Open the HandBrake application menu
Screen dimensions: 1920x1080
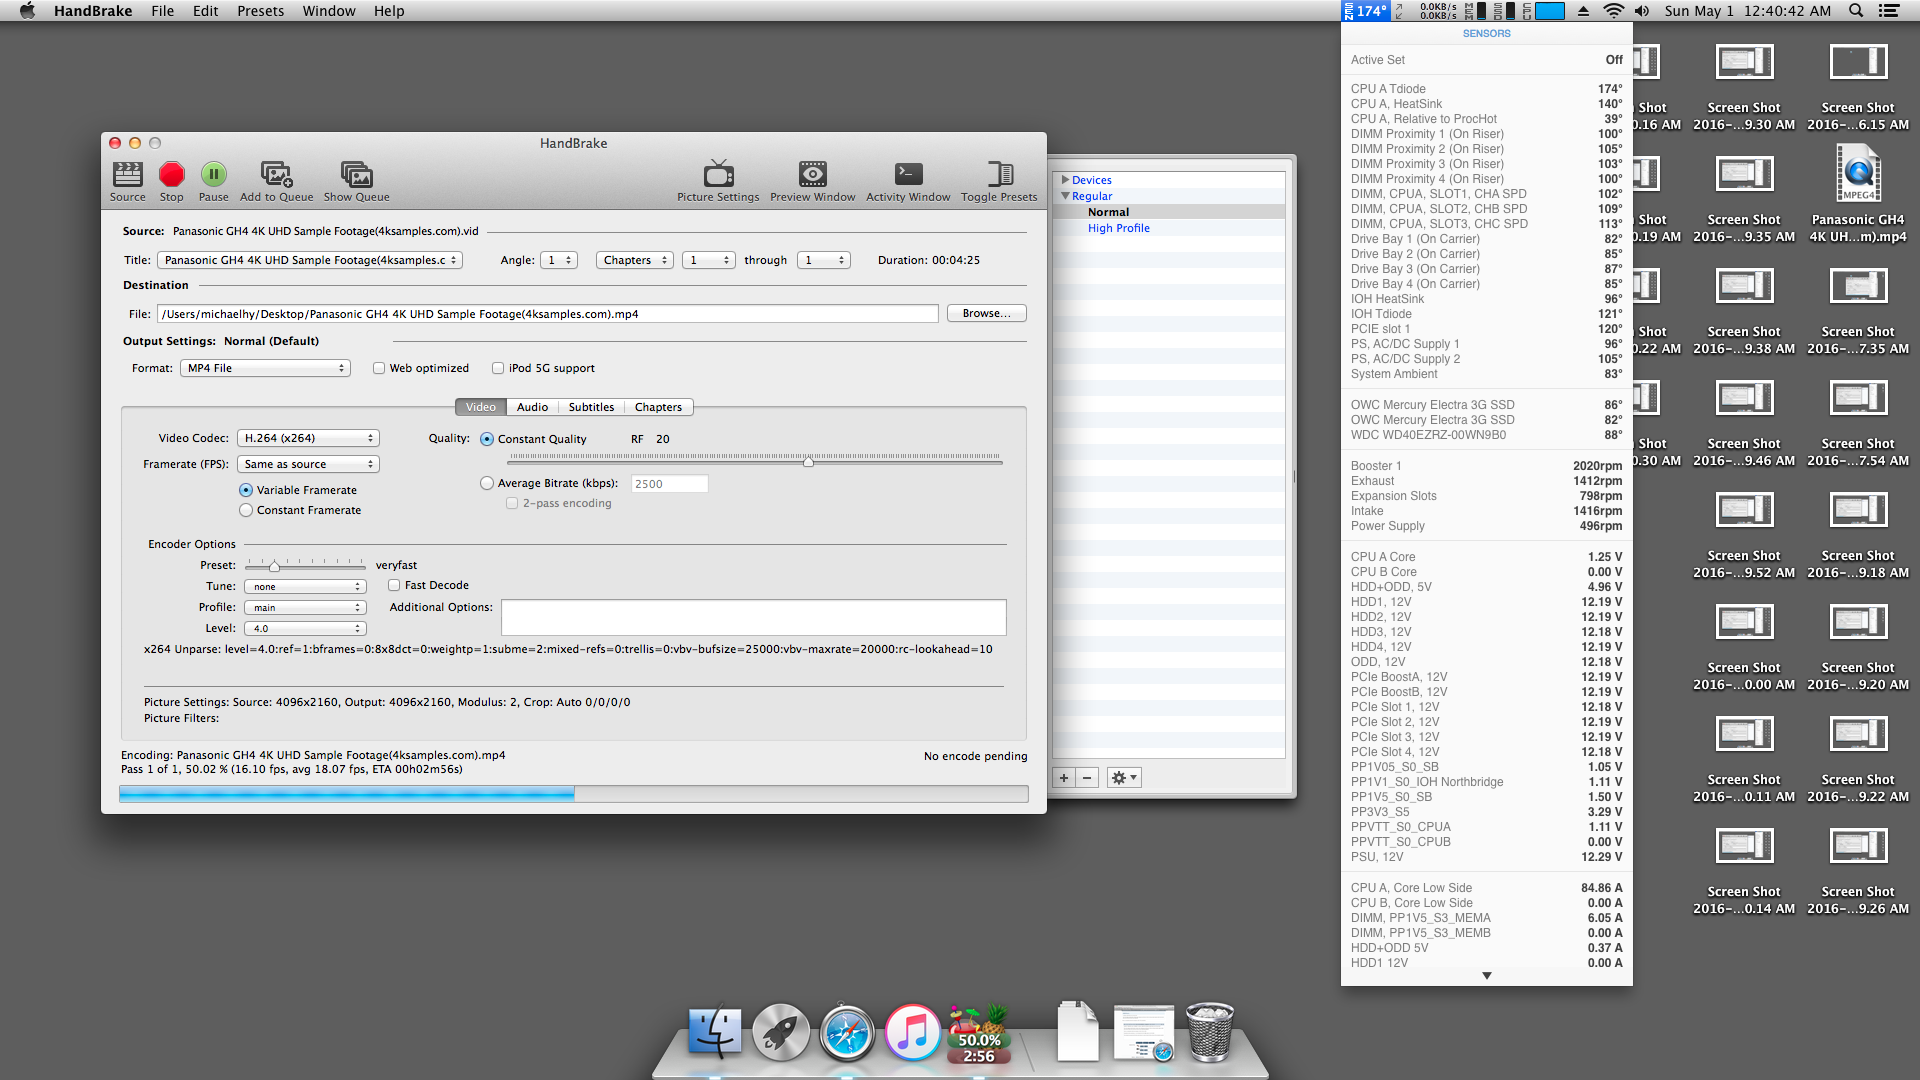click(93, 11)
